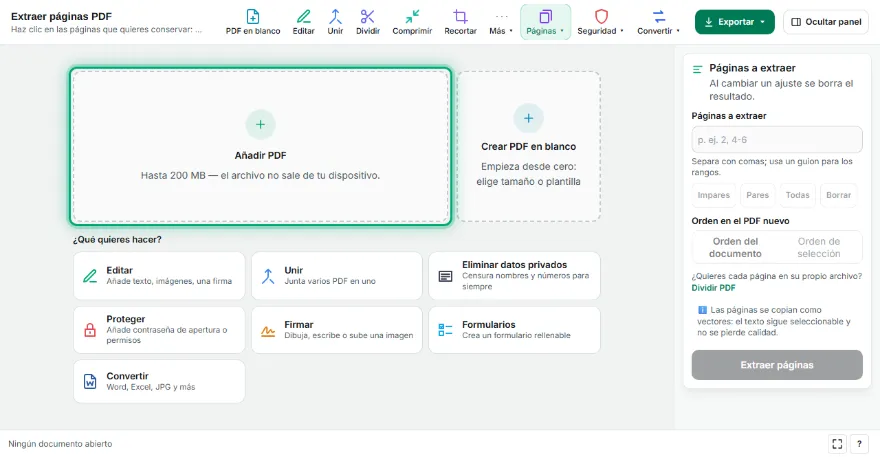Select the Recortar crop tool
Screen dimensions: 880x457
pyautogui.click(x=460, y=22)
